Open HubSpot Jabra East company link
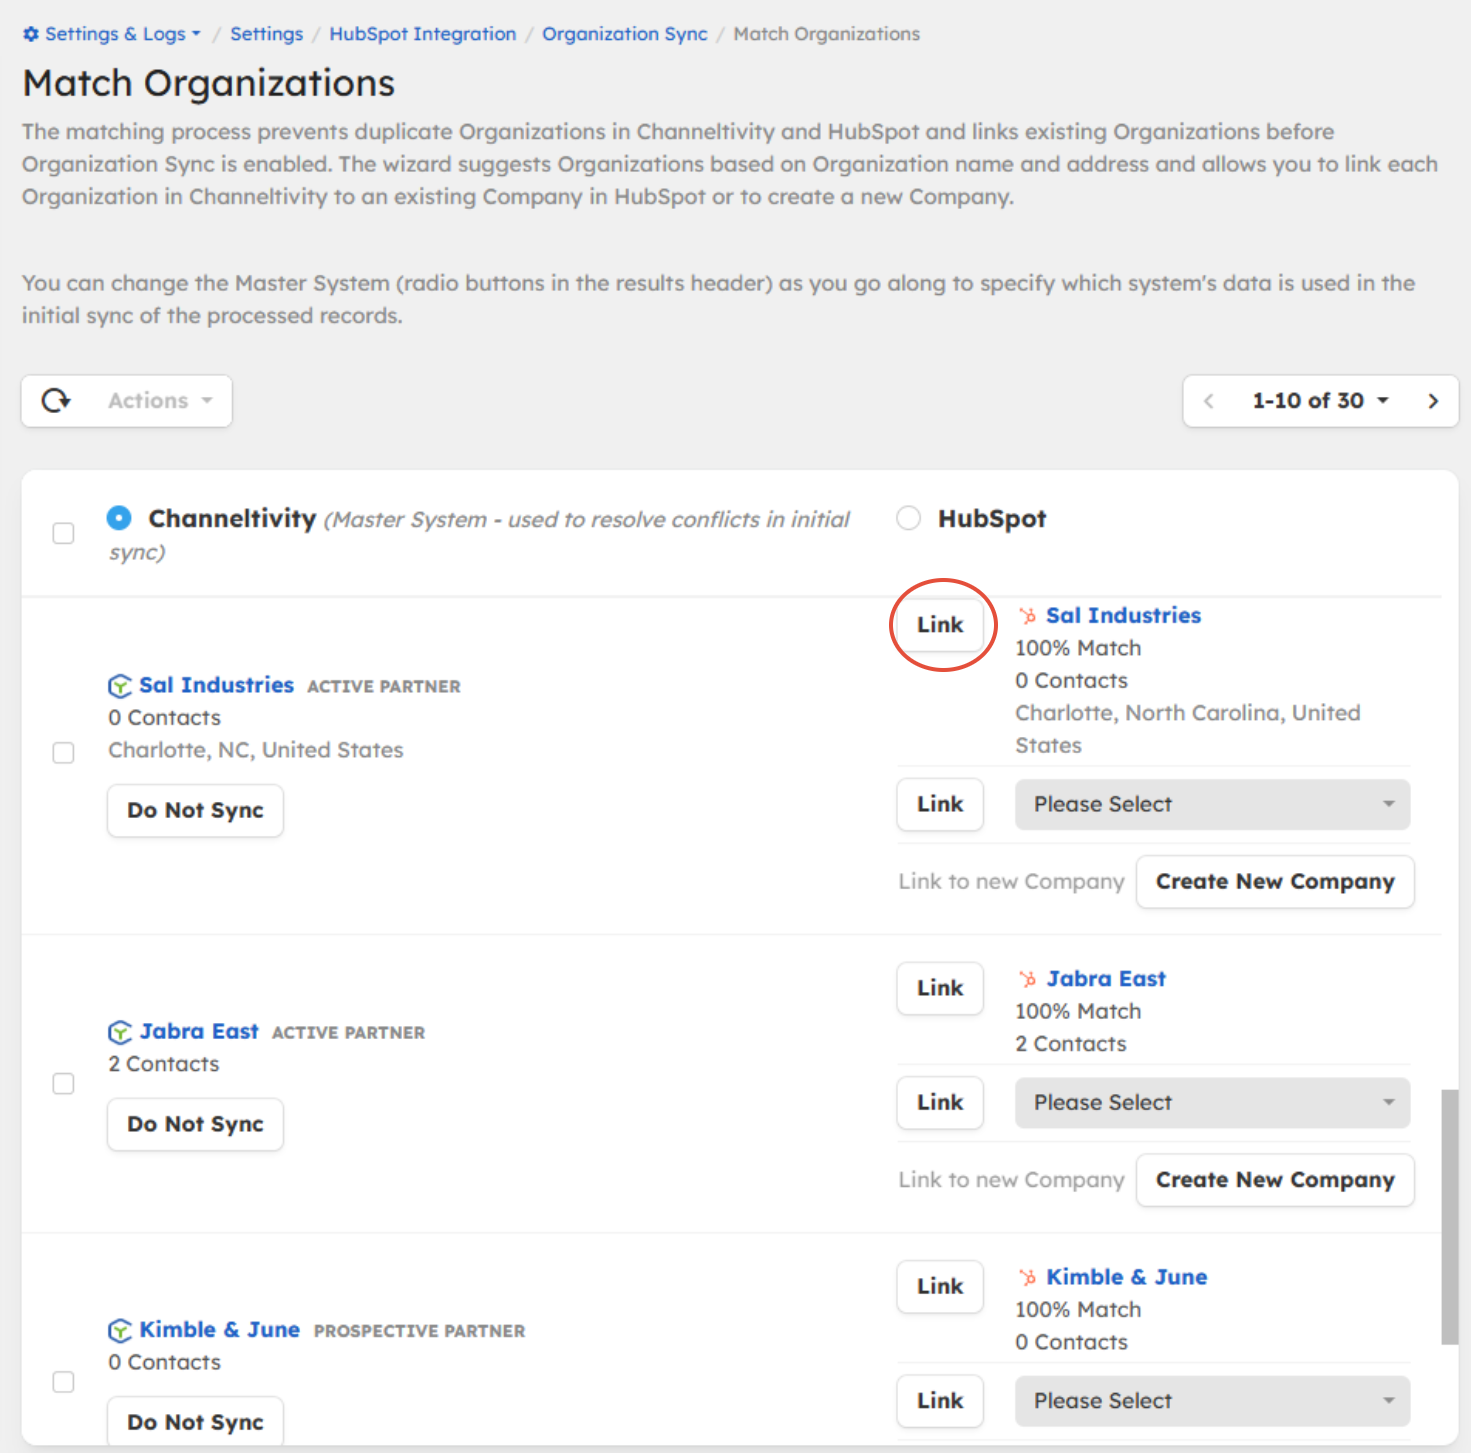Viewport: 1471px width, 1453px height. click(1106, 979)
